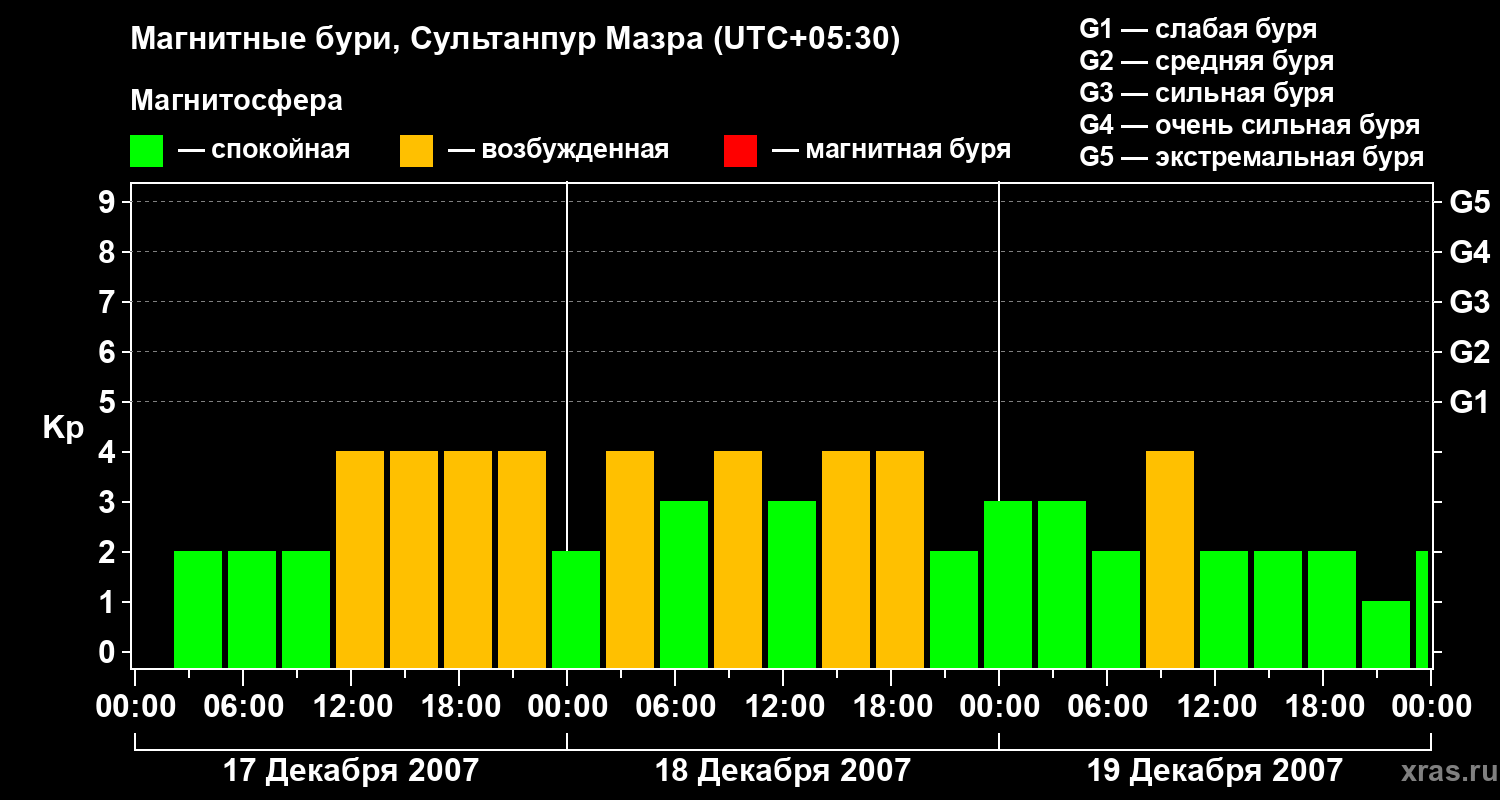The width and height of the screenshot is (1500, 800).
Task: Click the 'G5' label on the right axis
Action: point(1470,202)
